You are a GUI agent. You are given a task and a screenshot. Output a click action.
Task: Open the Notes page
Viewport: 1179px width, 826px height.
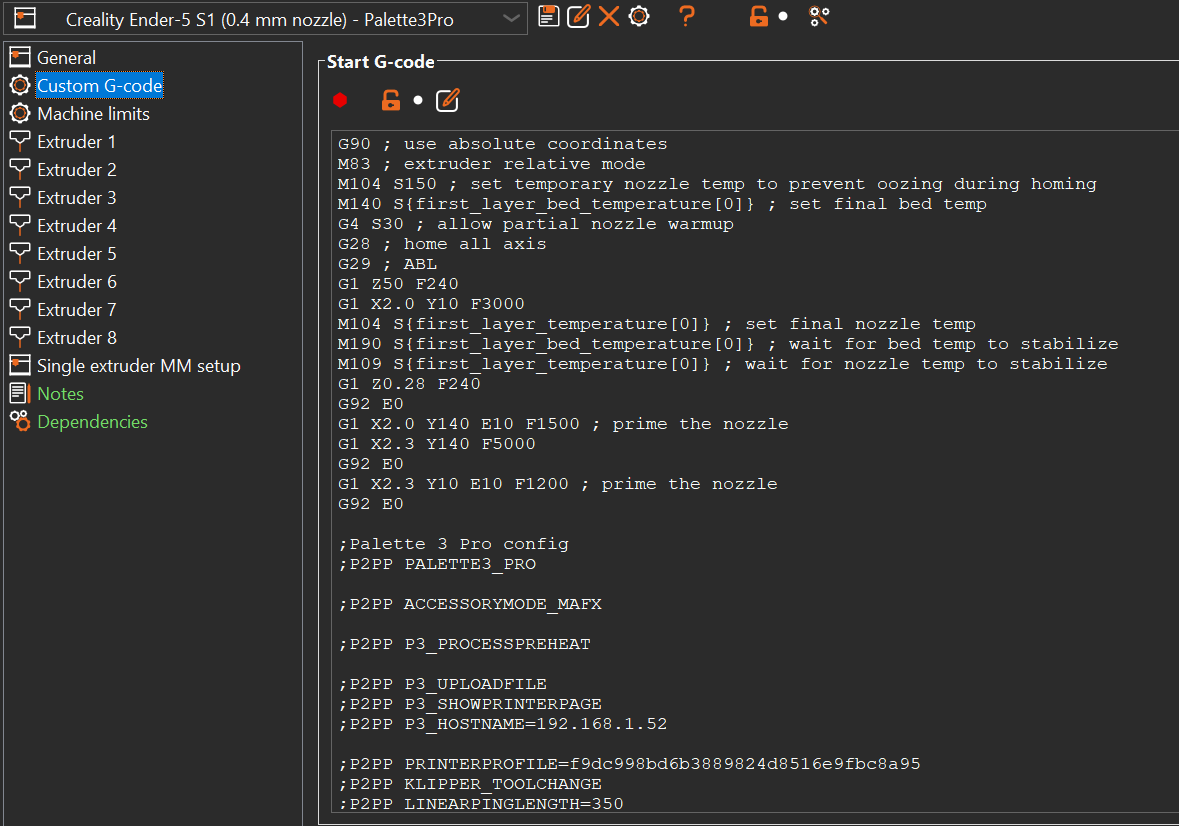point(60,394)
